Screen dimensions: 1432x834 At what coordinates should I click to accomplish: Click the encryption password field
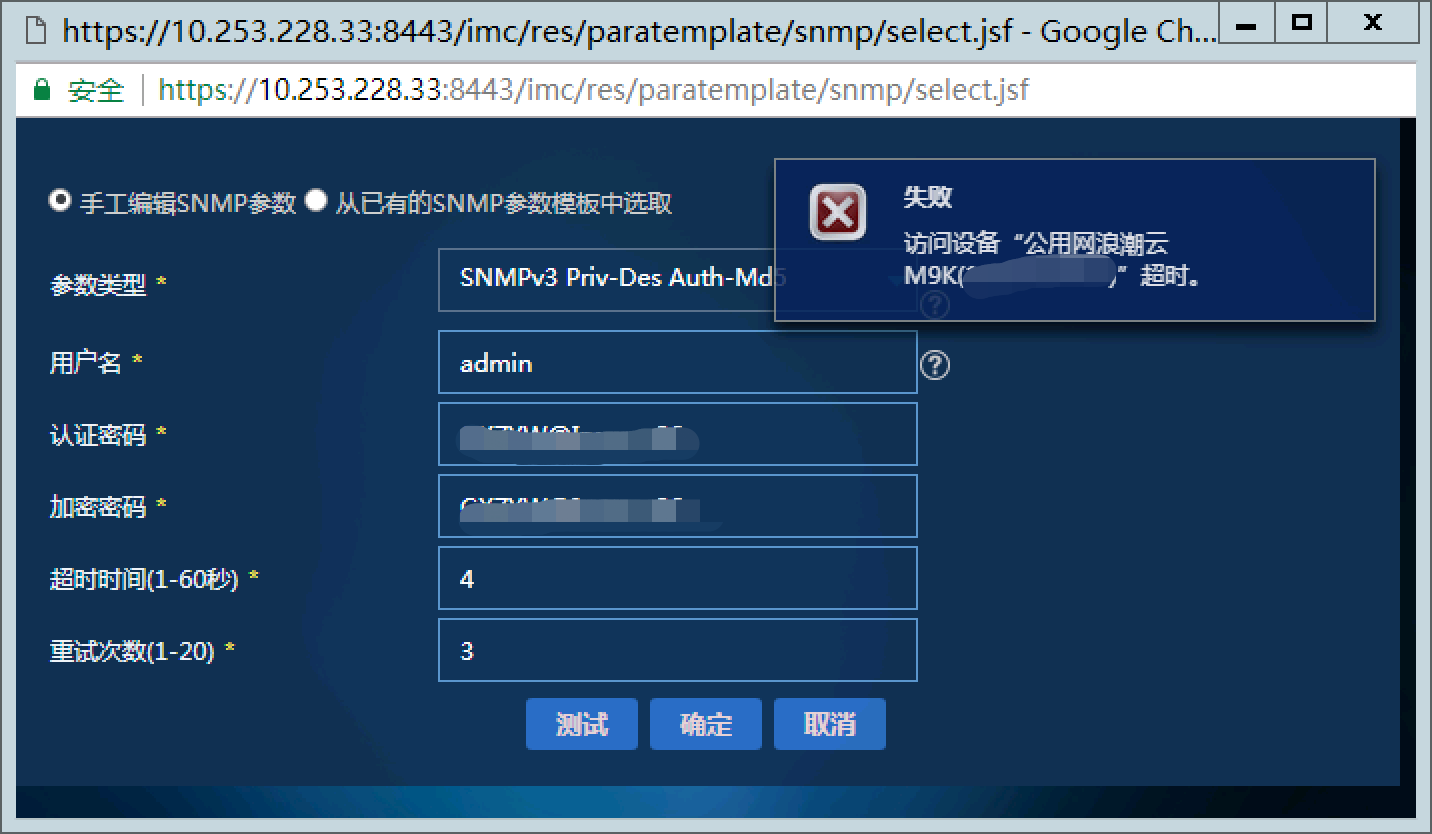(678, 506)
